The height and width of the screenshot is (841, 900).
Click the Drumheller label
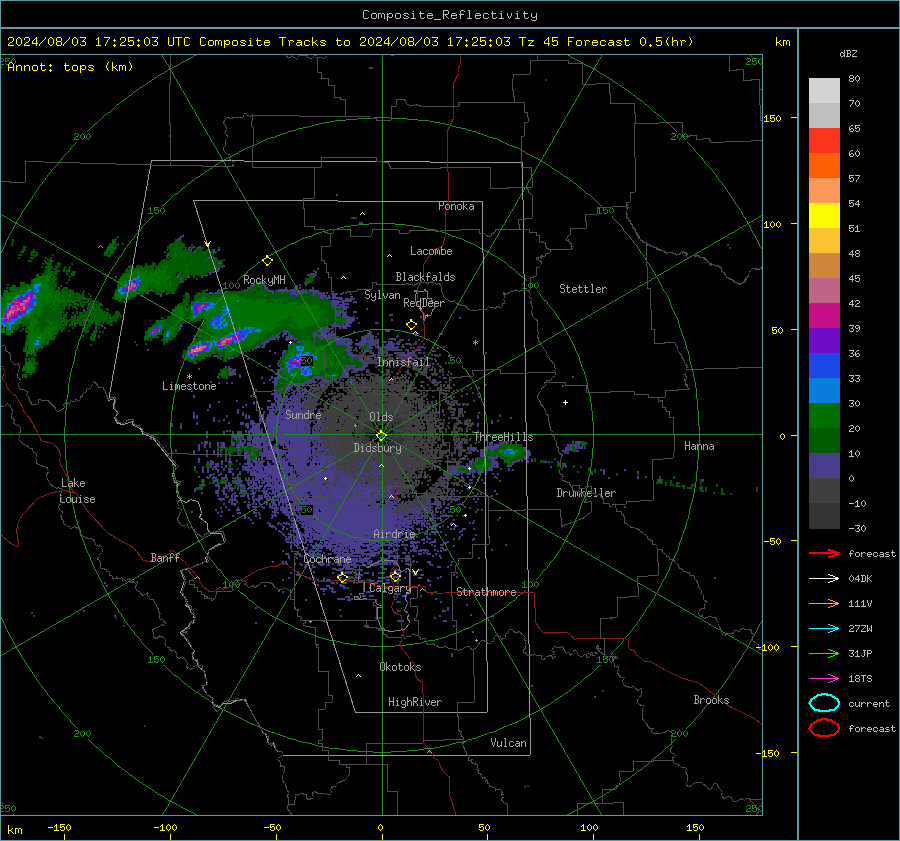[x=586, y=493]
